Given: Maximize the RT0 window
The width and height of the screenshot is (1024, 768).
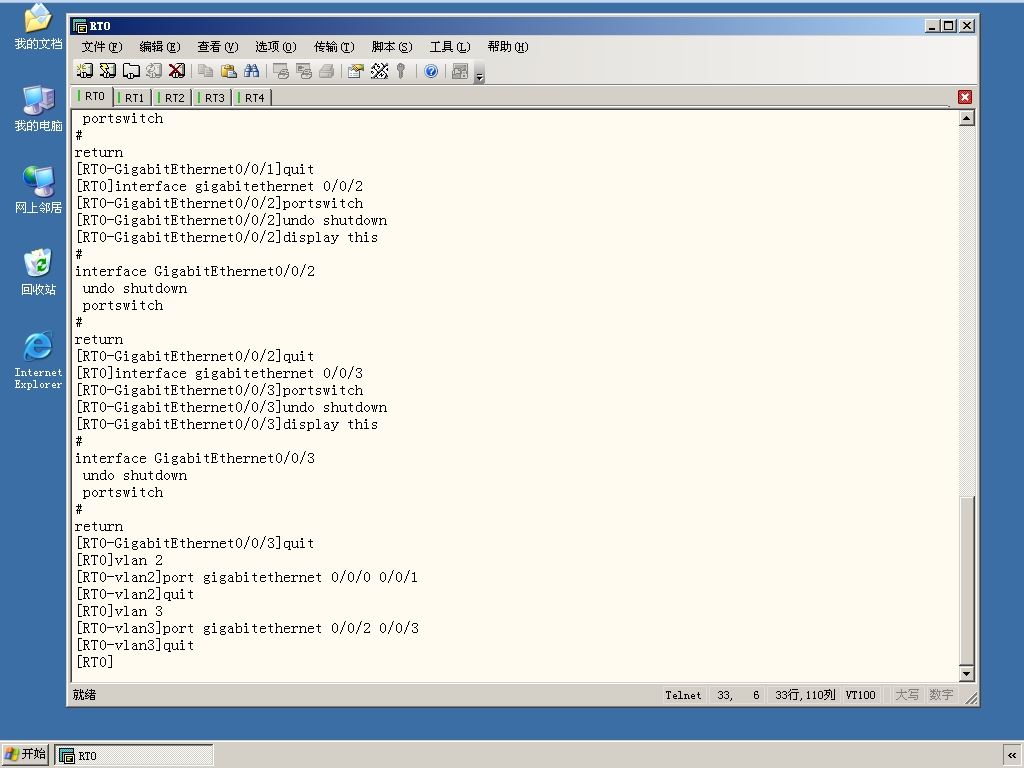Looking at the screenshot, I should 948,26.
